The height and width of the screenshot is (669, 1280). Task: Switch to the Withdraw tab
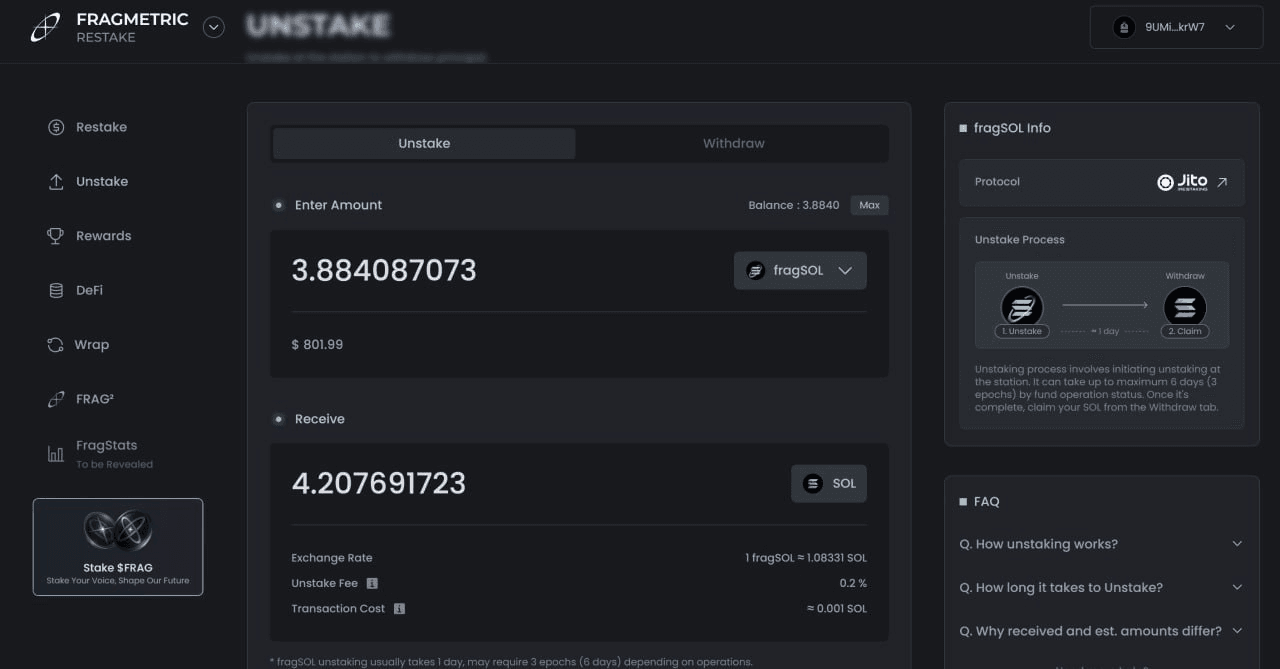pyautogui.click(x=733, y=143)
